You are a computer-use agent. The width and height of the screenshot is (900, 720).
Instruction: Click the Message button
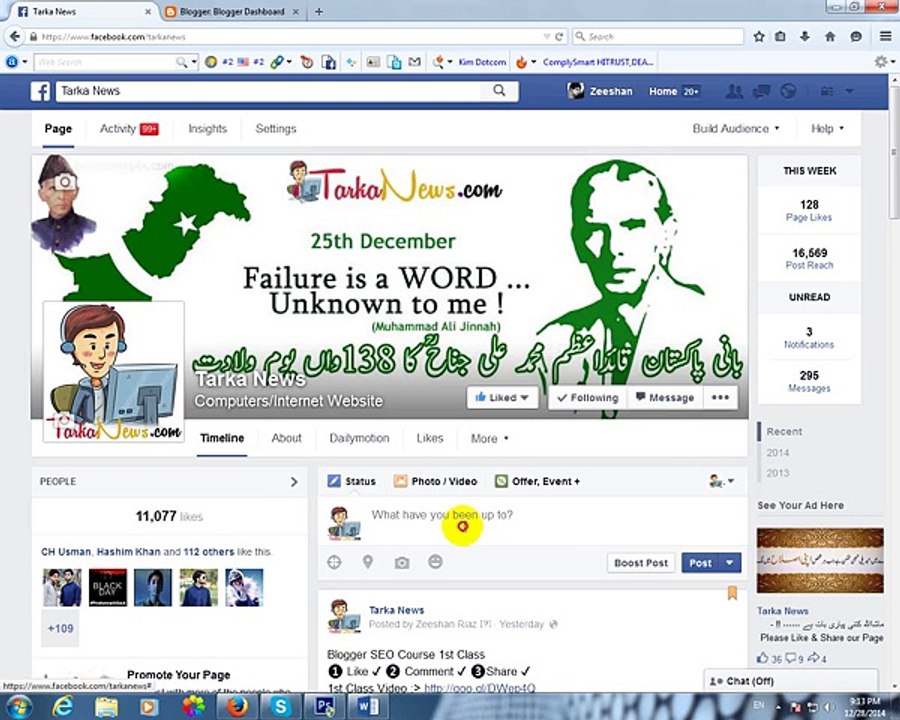pyautogui.click(x=665, y=397)
